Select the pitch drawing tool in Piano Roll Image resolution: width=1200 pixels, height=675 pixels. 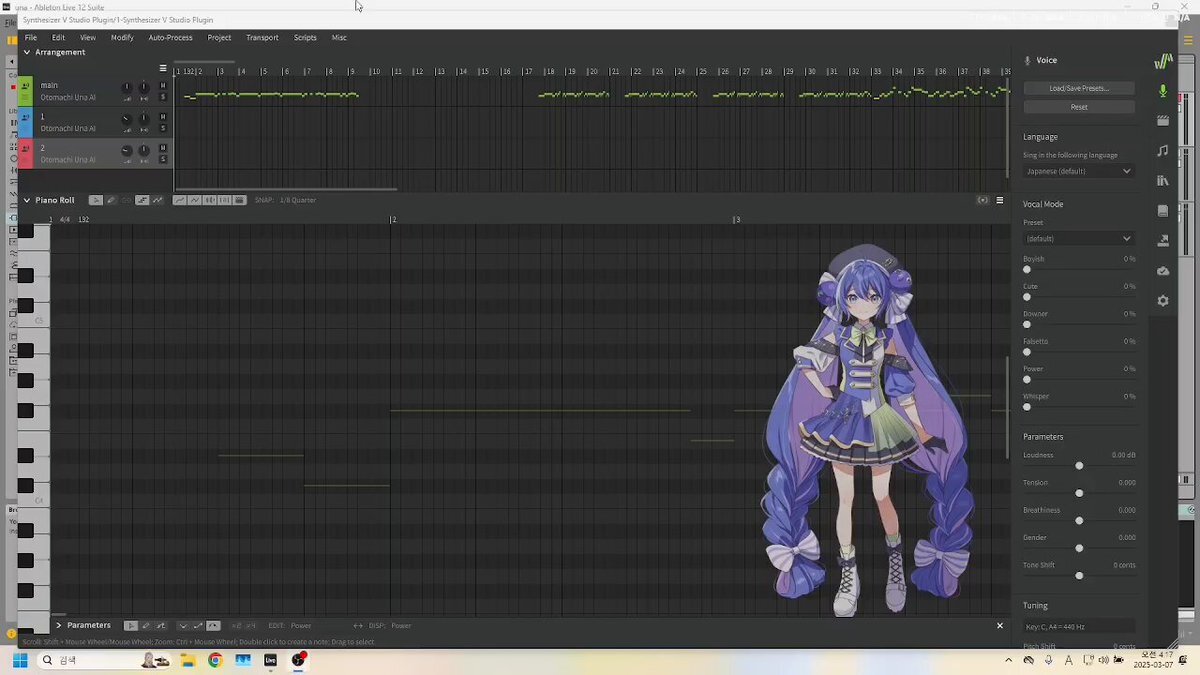click(x=157, y=200)
